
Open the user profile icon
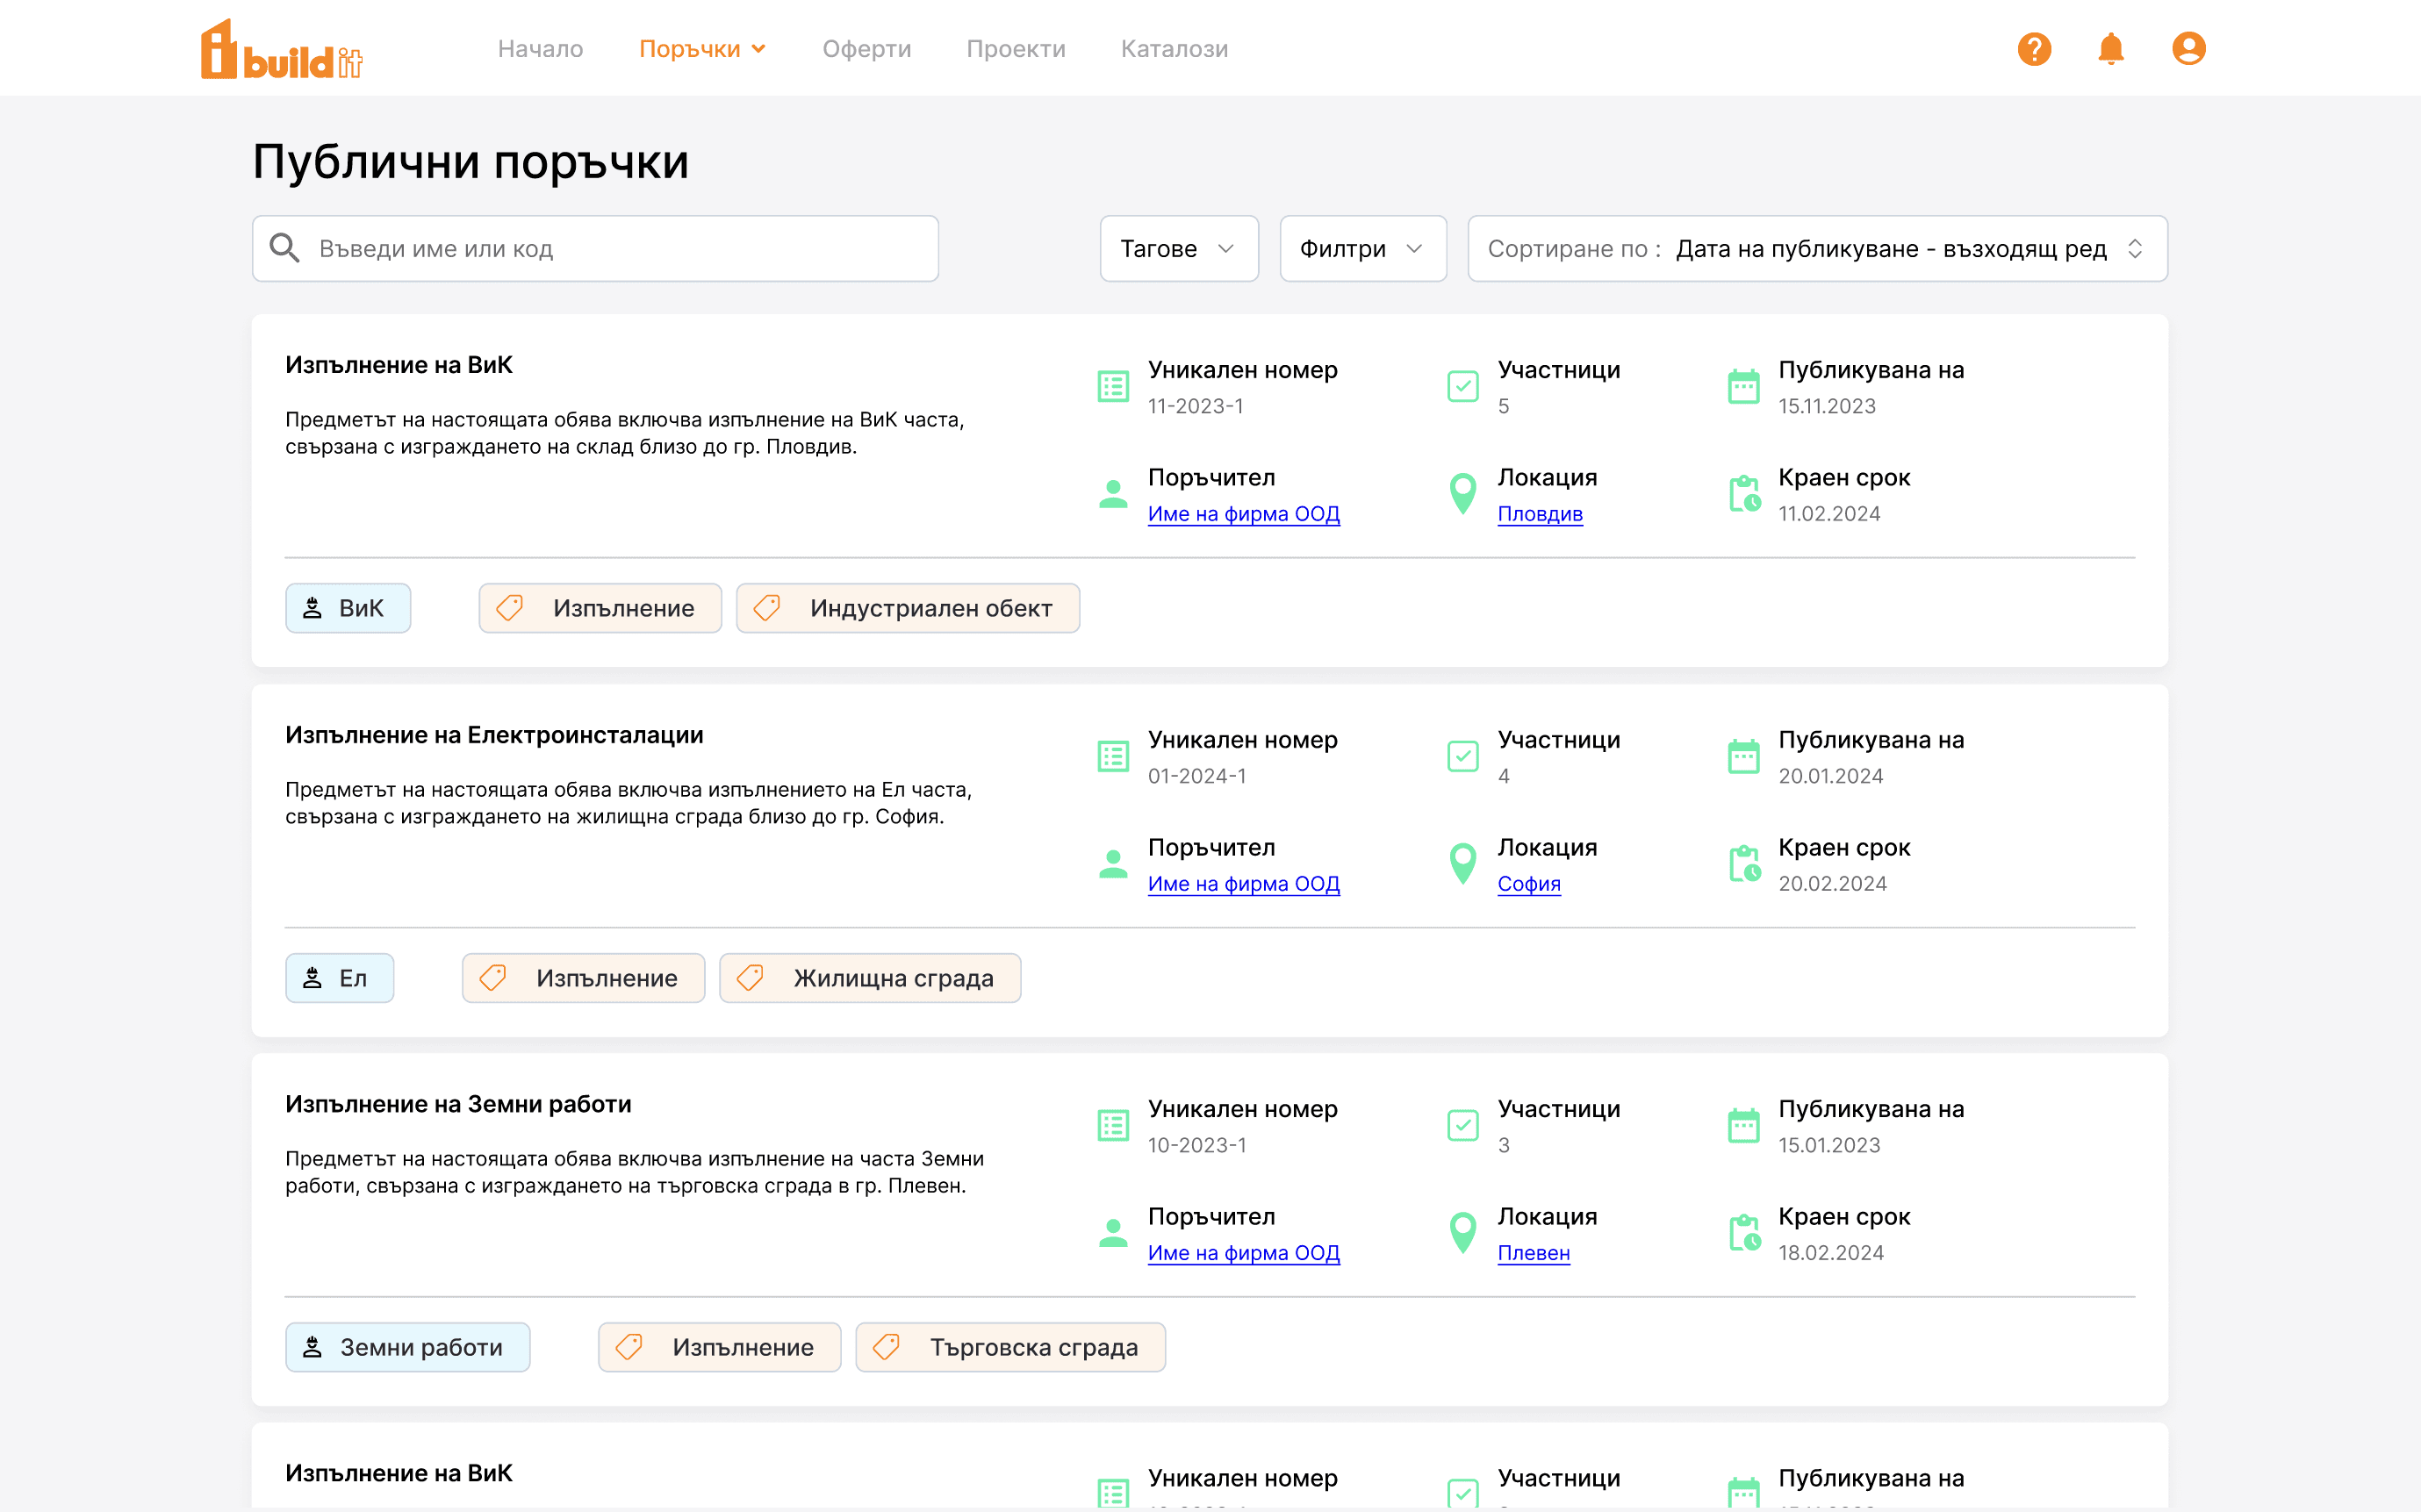2188,48
